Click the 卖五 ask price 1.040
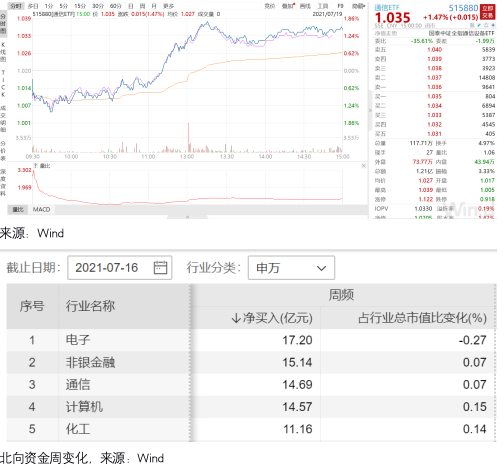Viewport: 504px width, 472px height. pyautogui.click(x=434, y=50)
